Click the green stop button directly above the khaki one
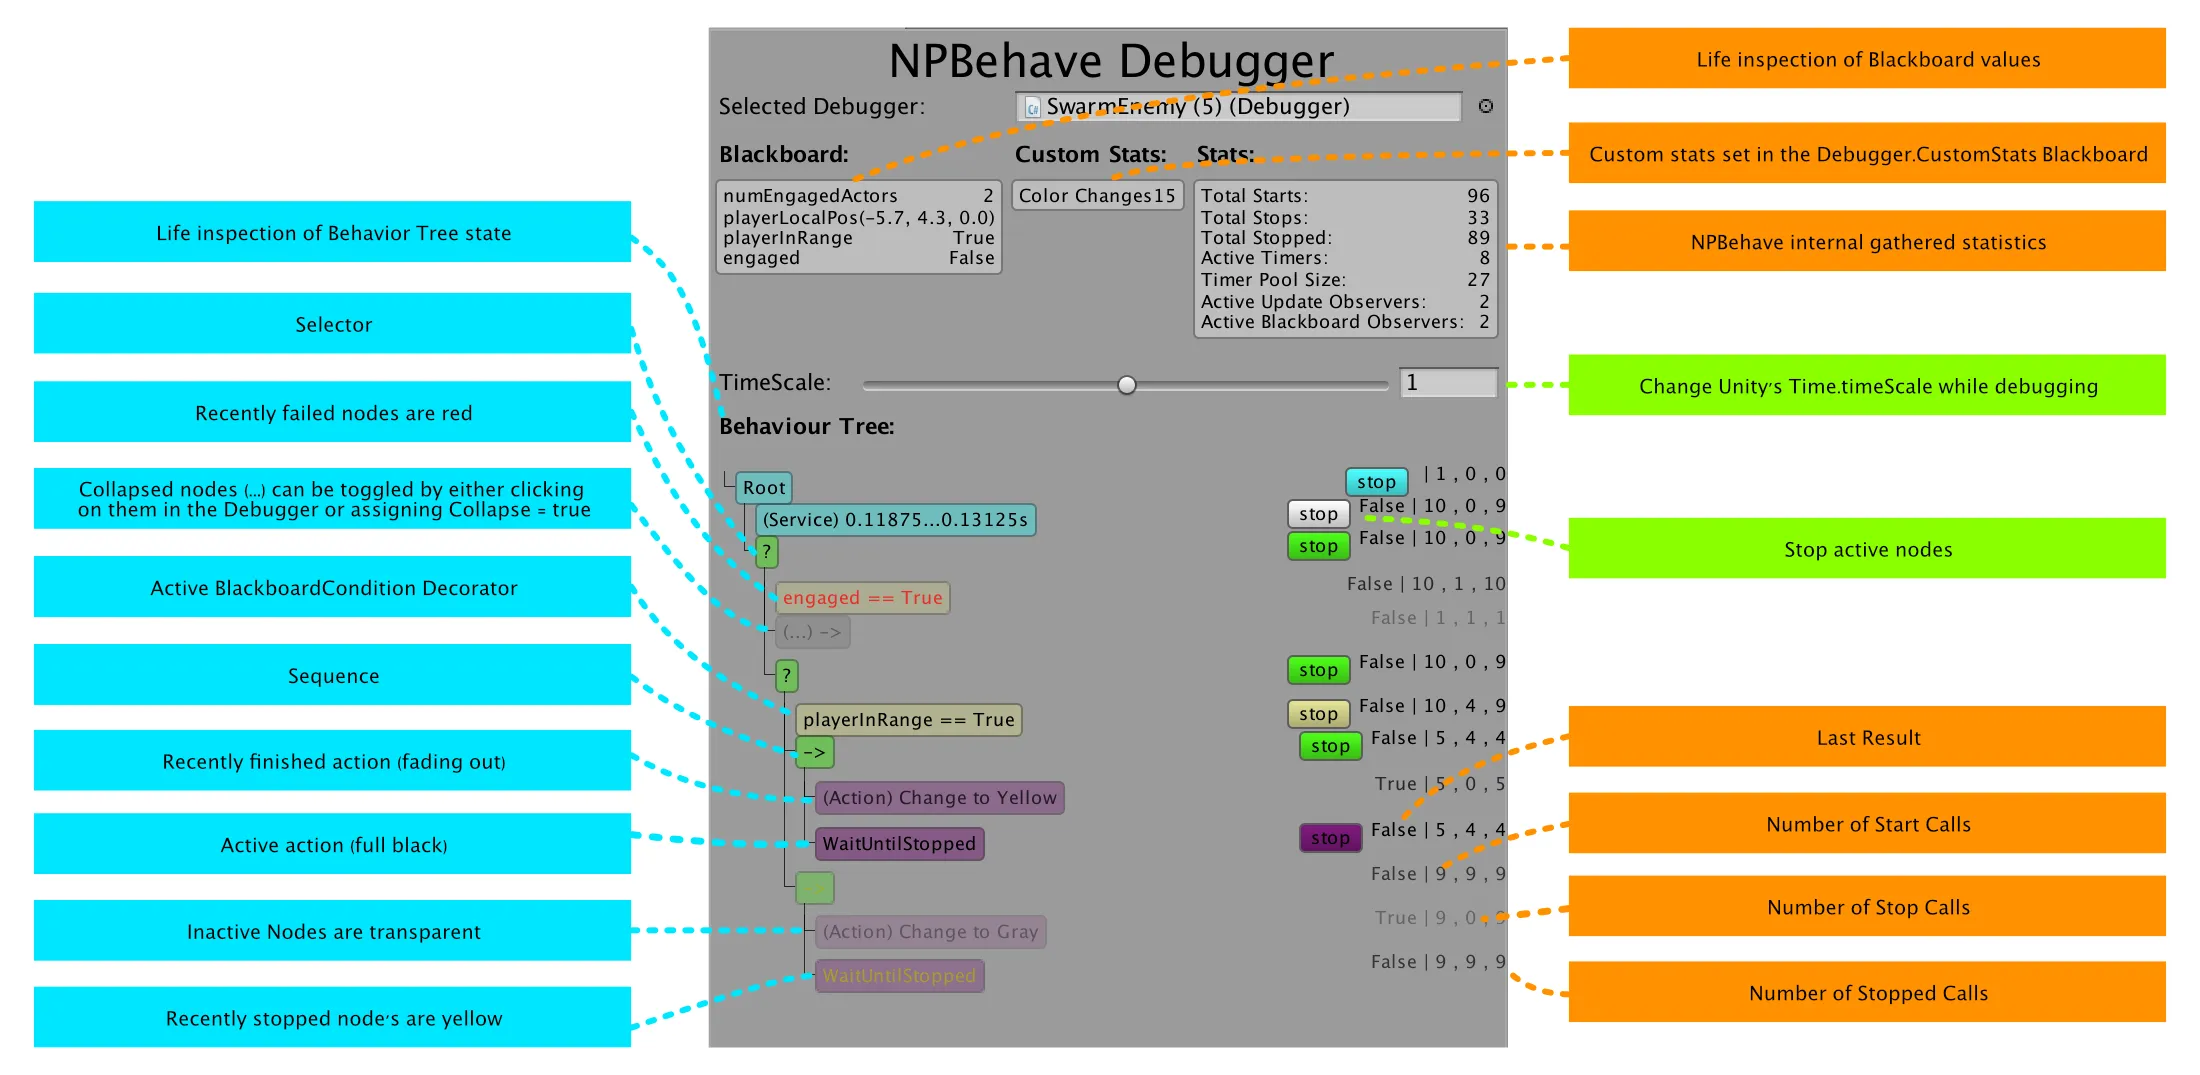 [x=1319, y=670]
